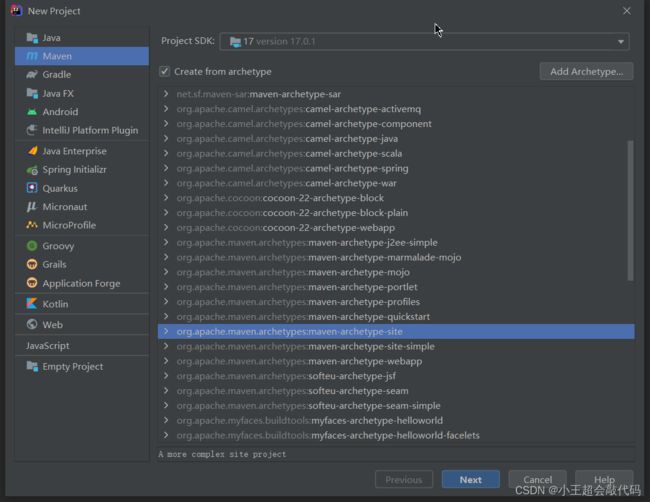Image resolution: width=650 pixels, height=502 pixels.
Task: Click the Java FX folder icon
Action: pos(32,93)
